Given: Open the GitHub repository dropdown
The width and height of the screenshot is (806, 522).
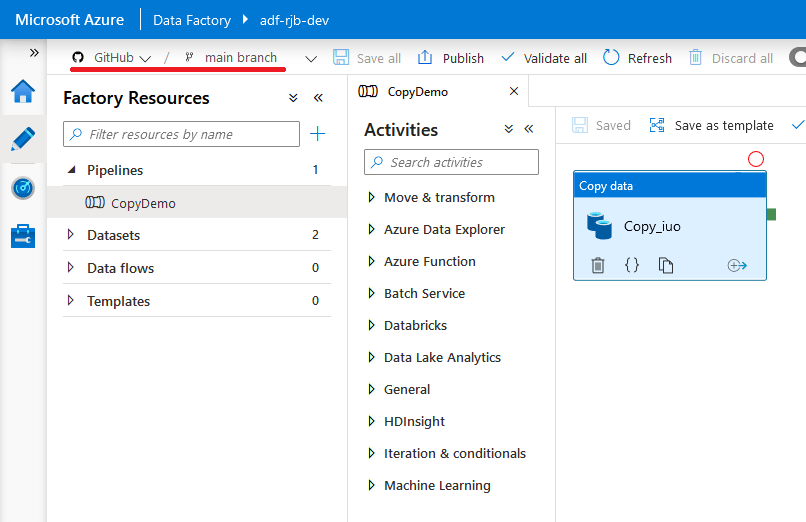Looking at the screenshot, I should click(x=112, y=58).
